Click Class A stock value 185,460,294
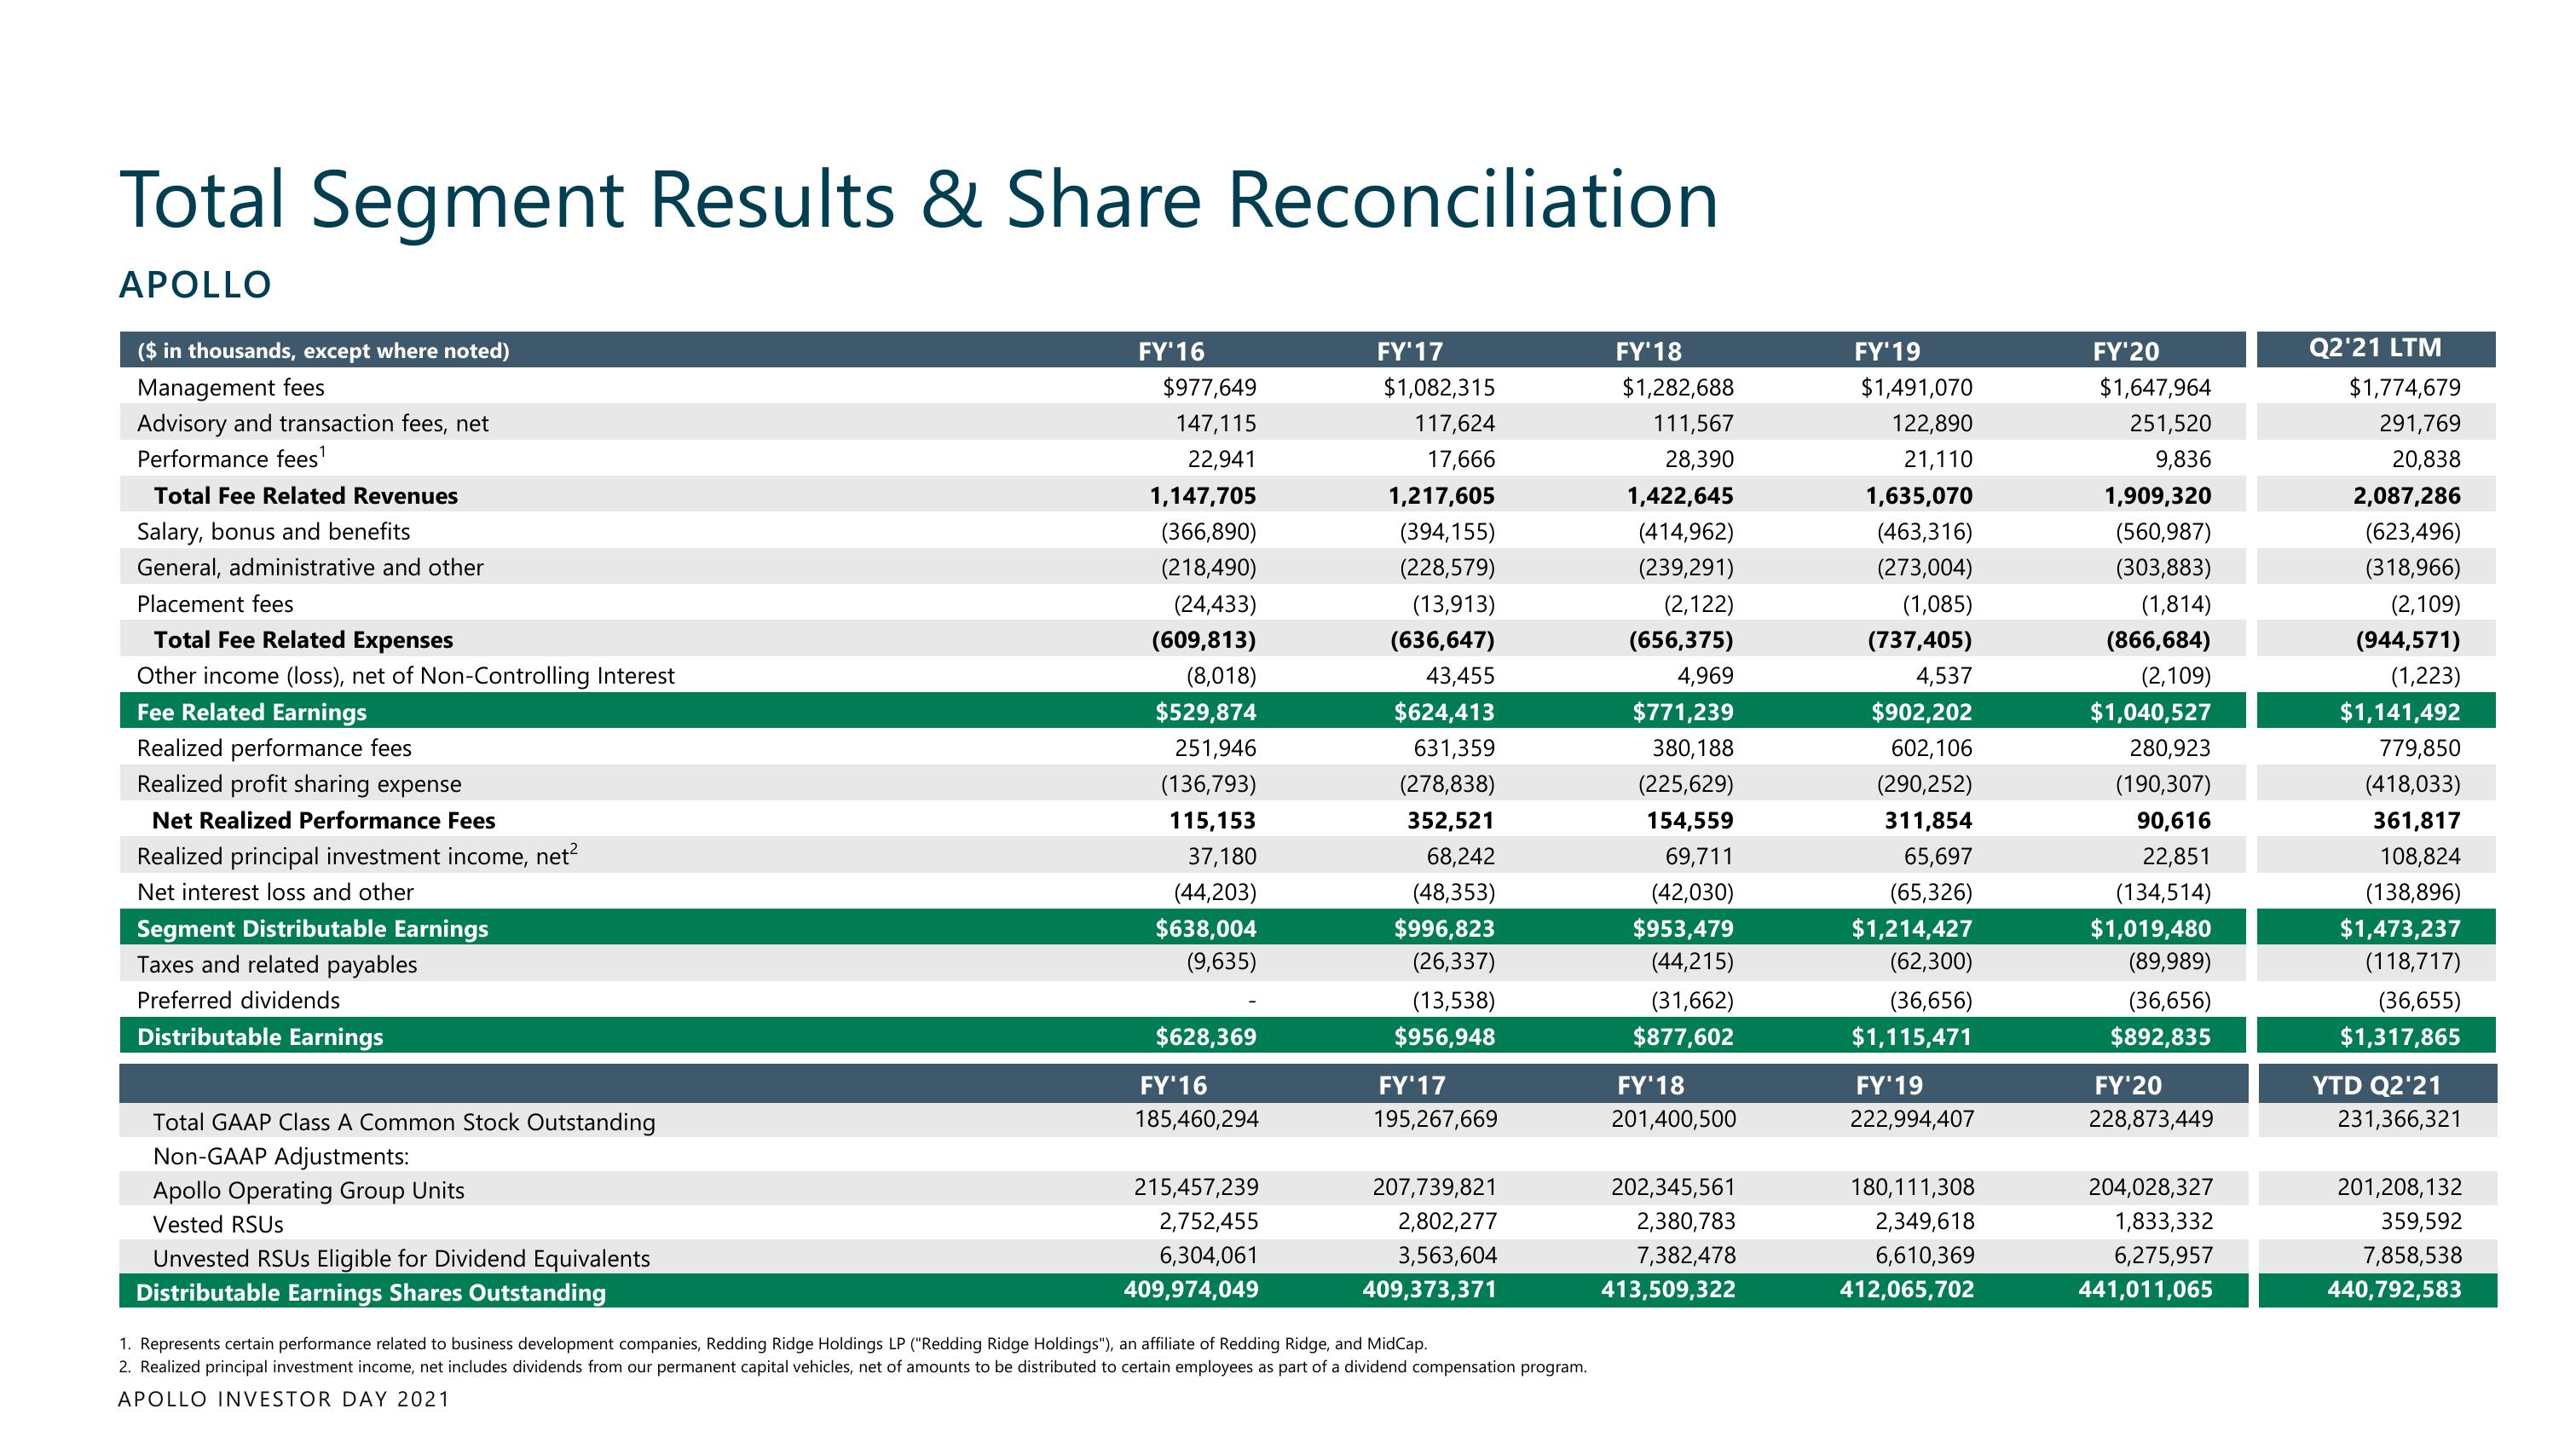 [1196, 1119]
